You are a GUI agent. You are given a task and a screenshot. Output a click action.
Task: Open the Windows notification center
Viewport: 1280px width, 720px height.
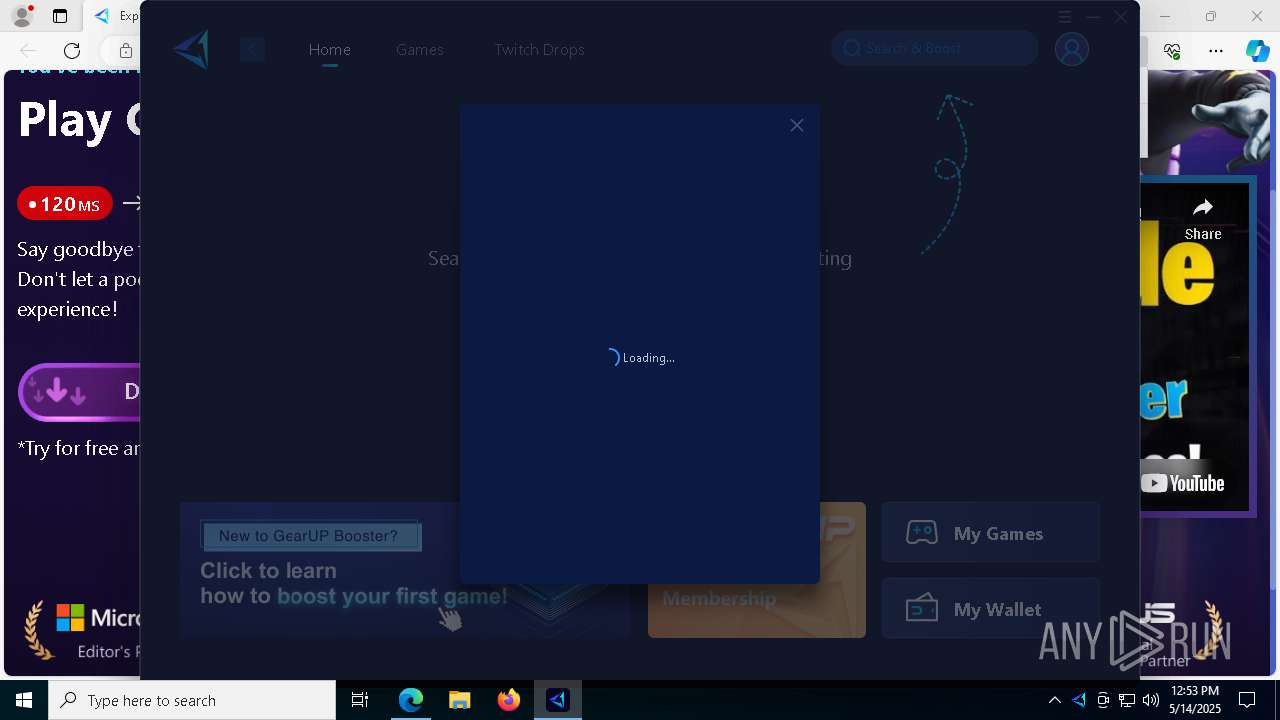pos(1247,700)
